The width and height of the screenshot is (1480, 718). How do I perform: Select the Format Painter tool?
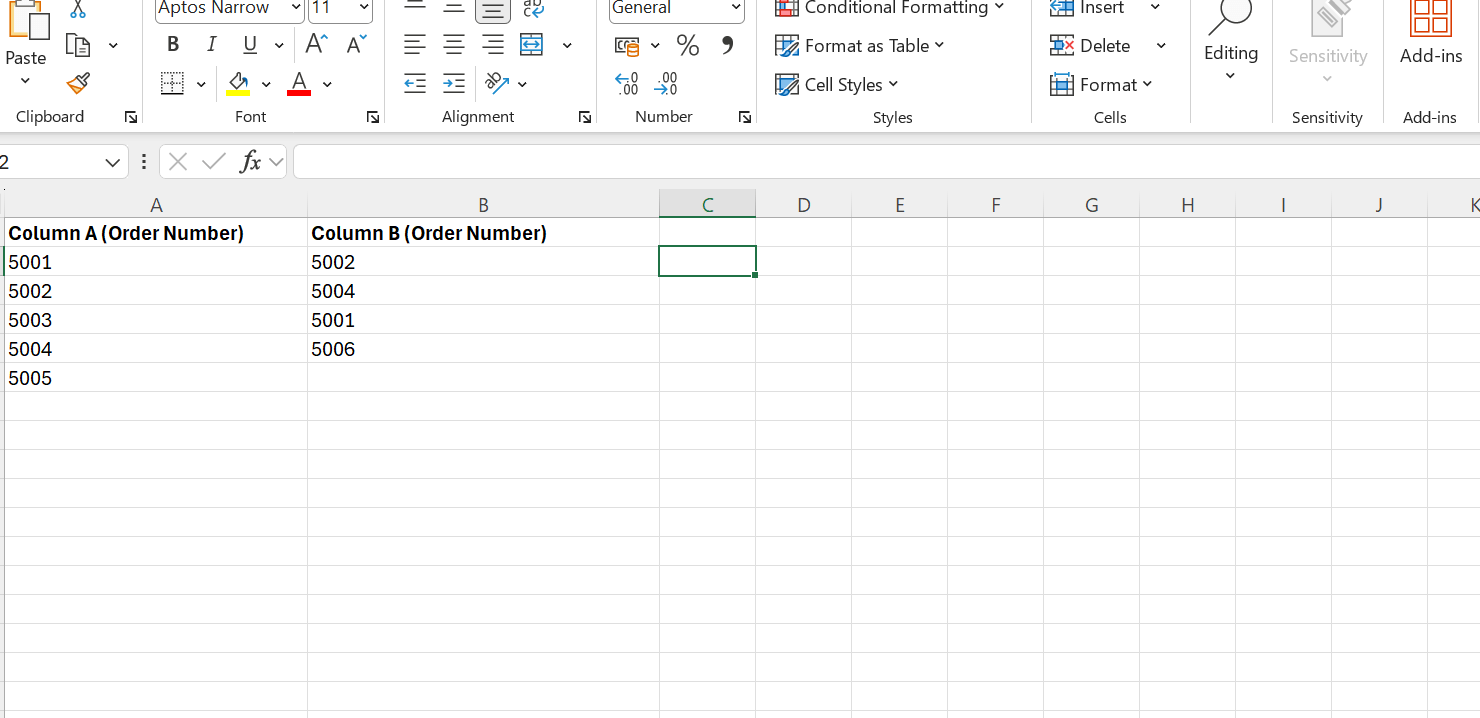coord(77,84)
